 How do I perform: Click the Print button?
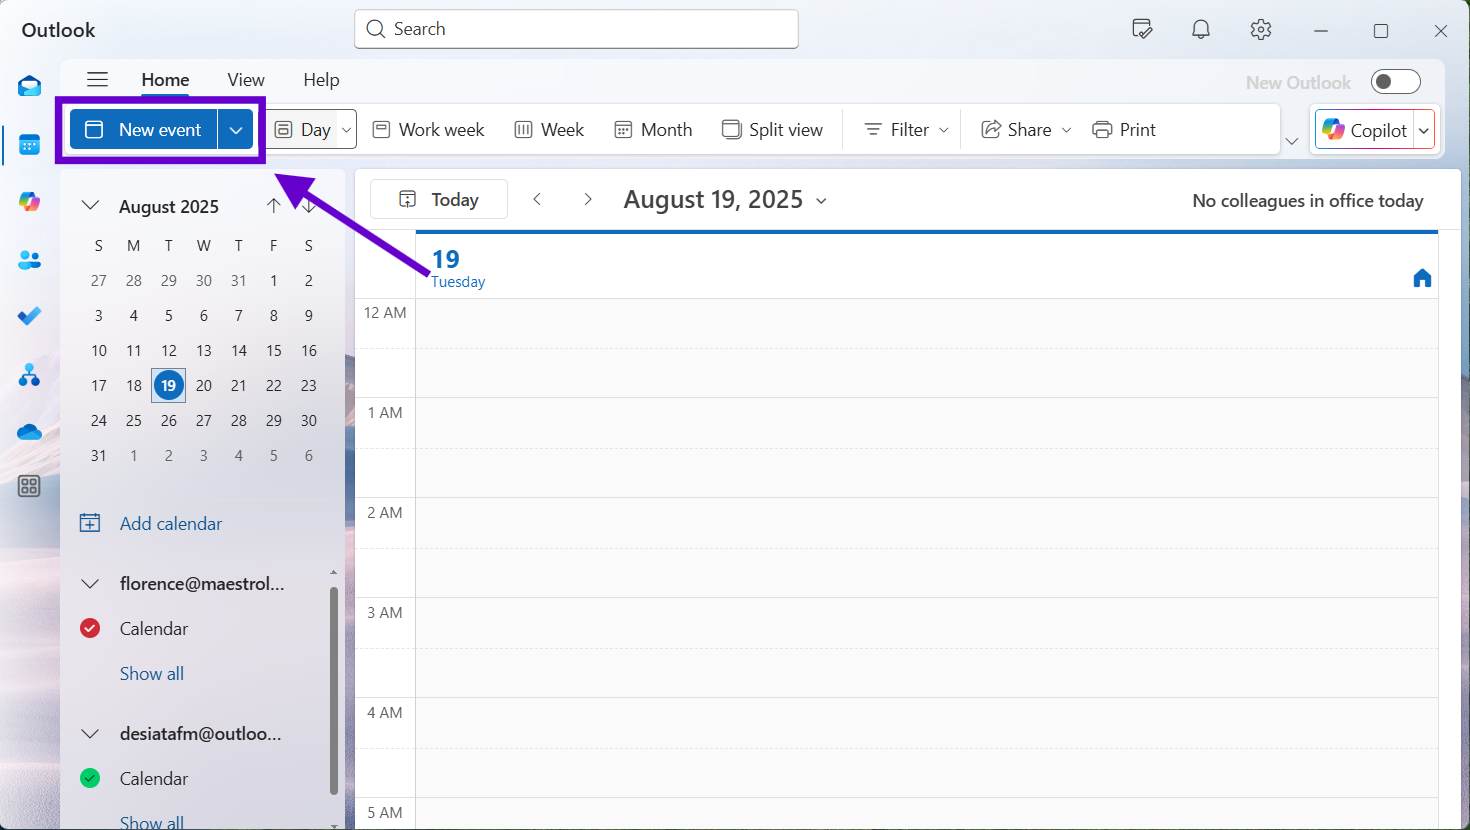click(1124, 129)
